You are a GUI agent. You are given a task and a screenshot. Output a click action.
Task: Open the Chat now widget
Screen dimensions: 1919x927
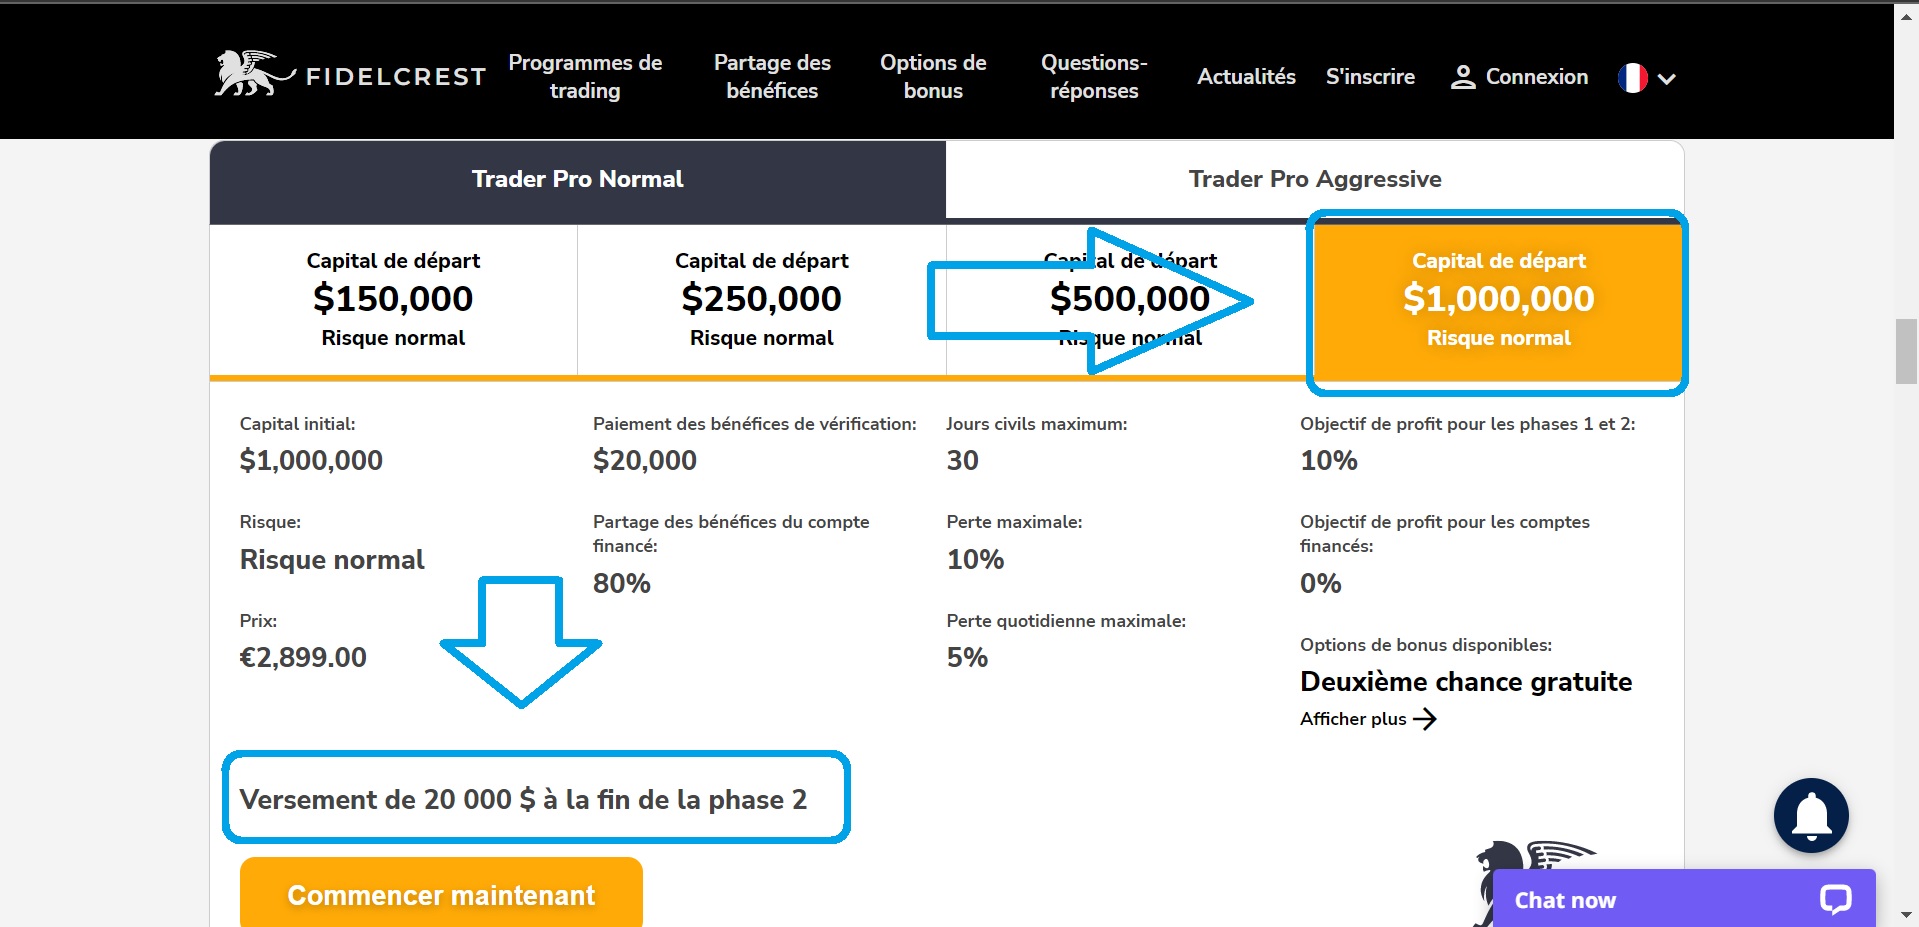tap(1564, 900)
